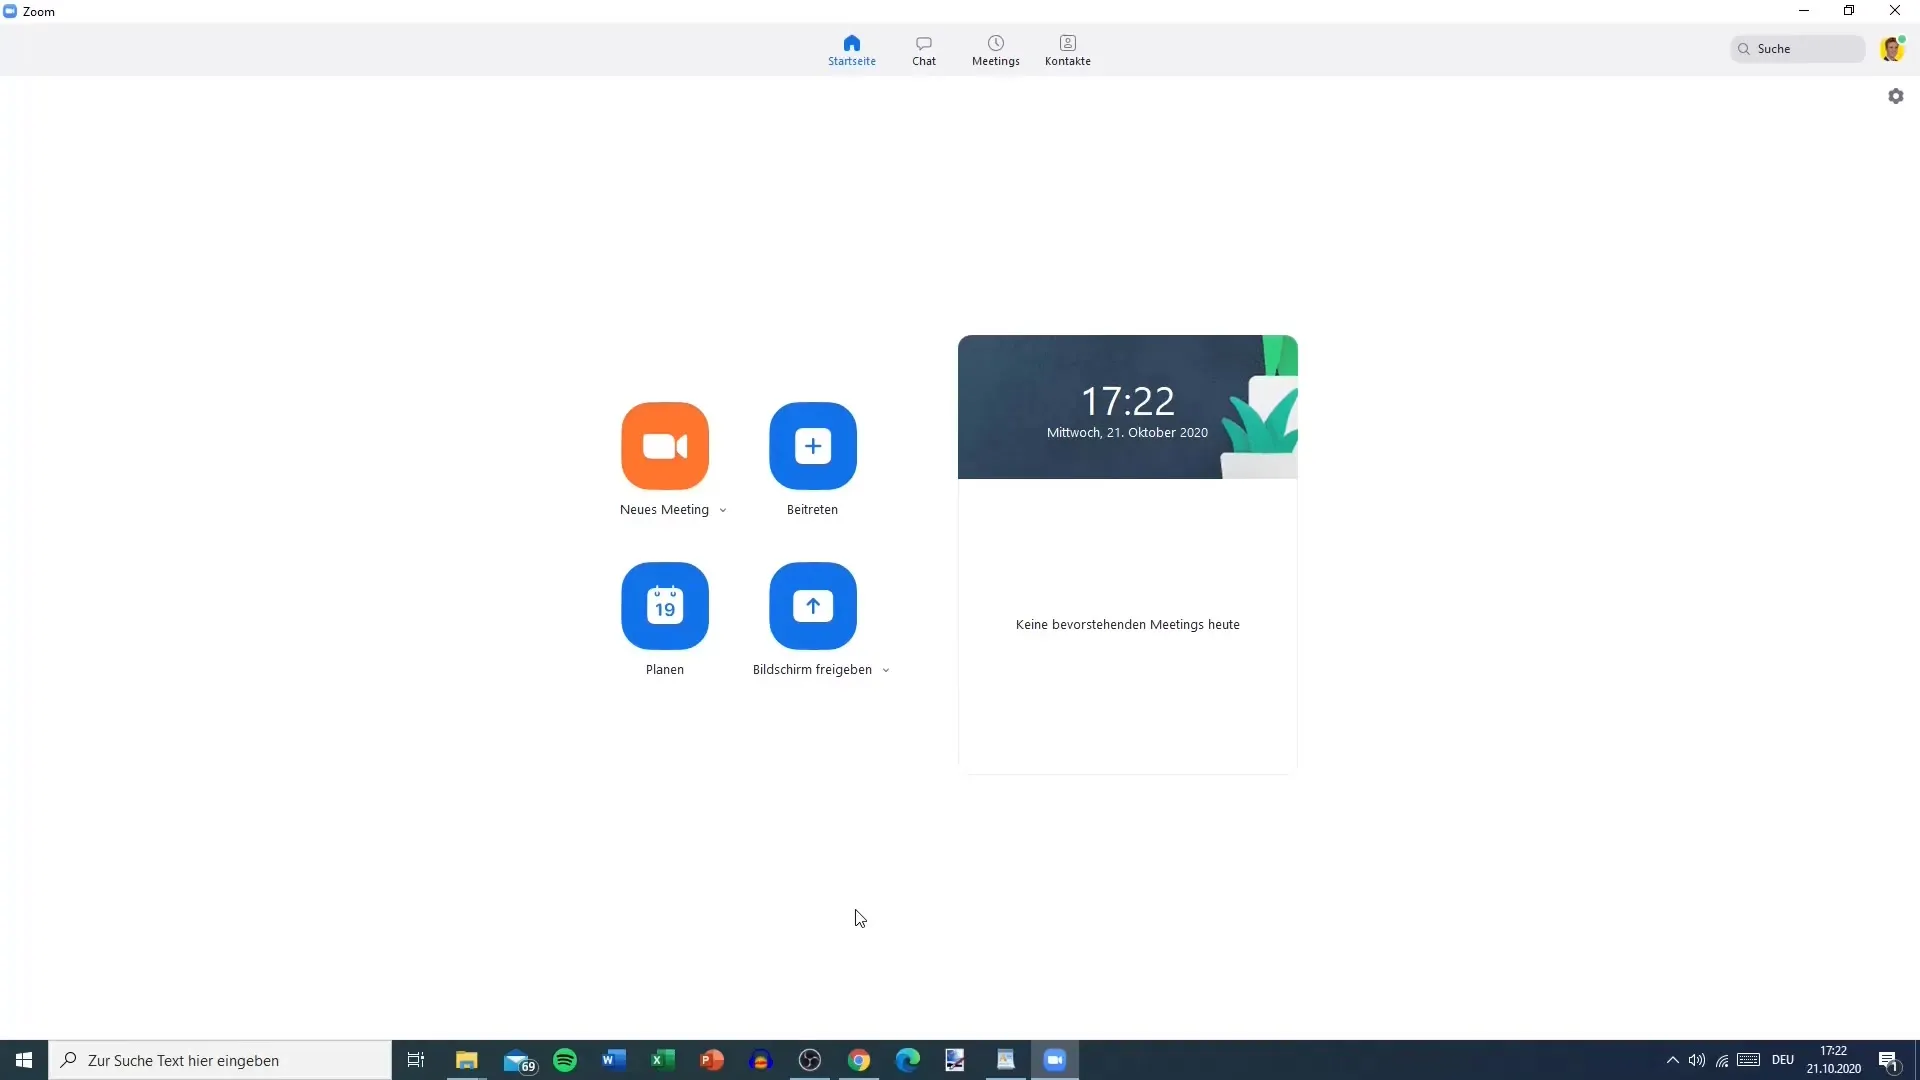Click the Zoom icon in taskbar
The width and height of the screenshot is (1920, 1080).
(x=1055, y=1059)
